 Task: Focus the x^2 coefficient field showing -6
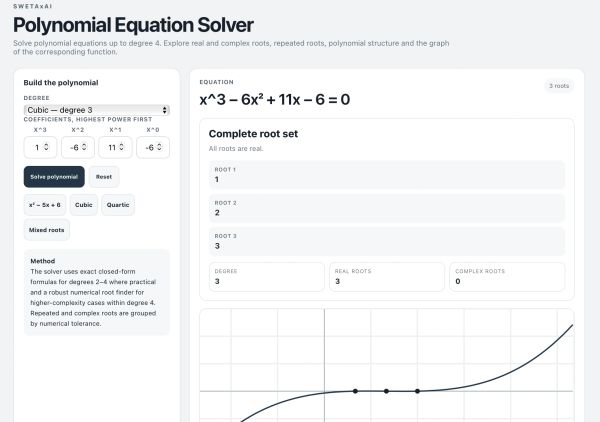click(78, 147)
